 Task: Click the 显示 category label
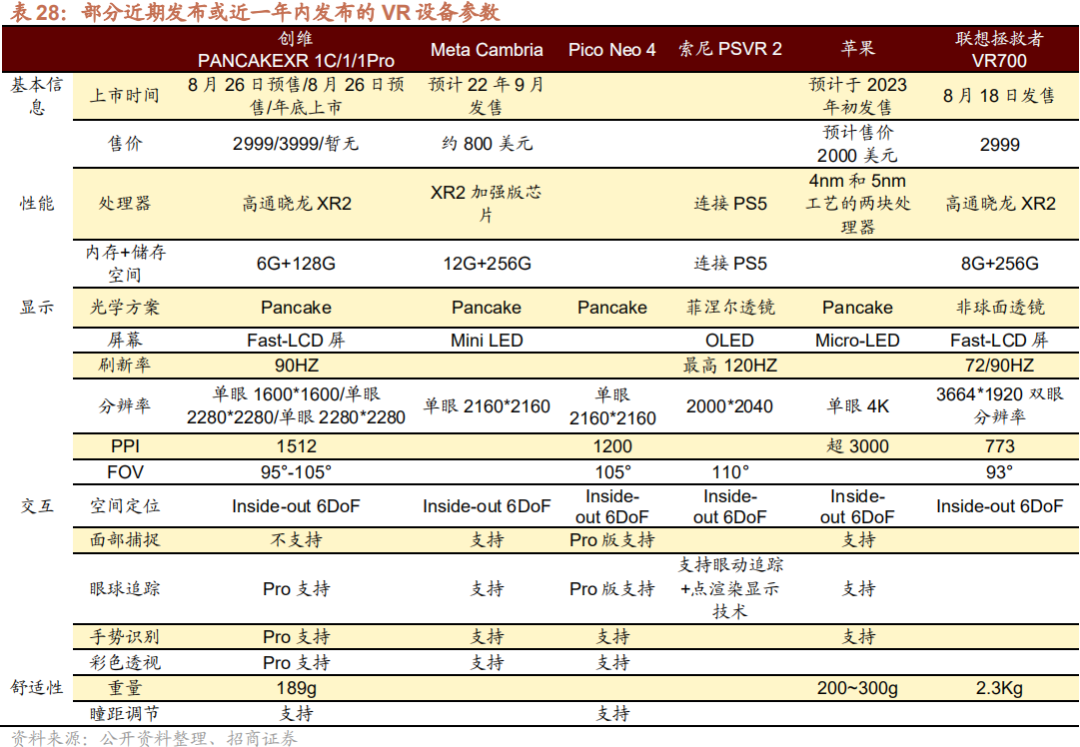pos(37,307)
